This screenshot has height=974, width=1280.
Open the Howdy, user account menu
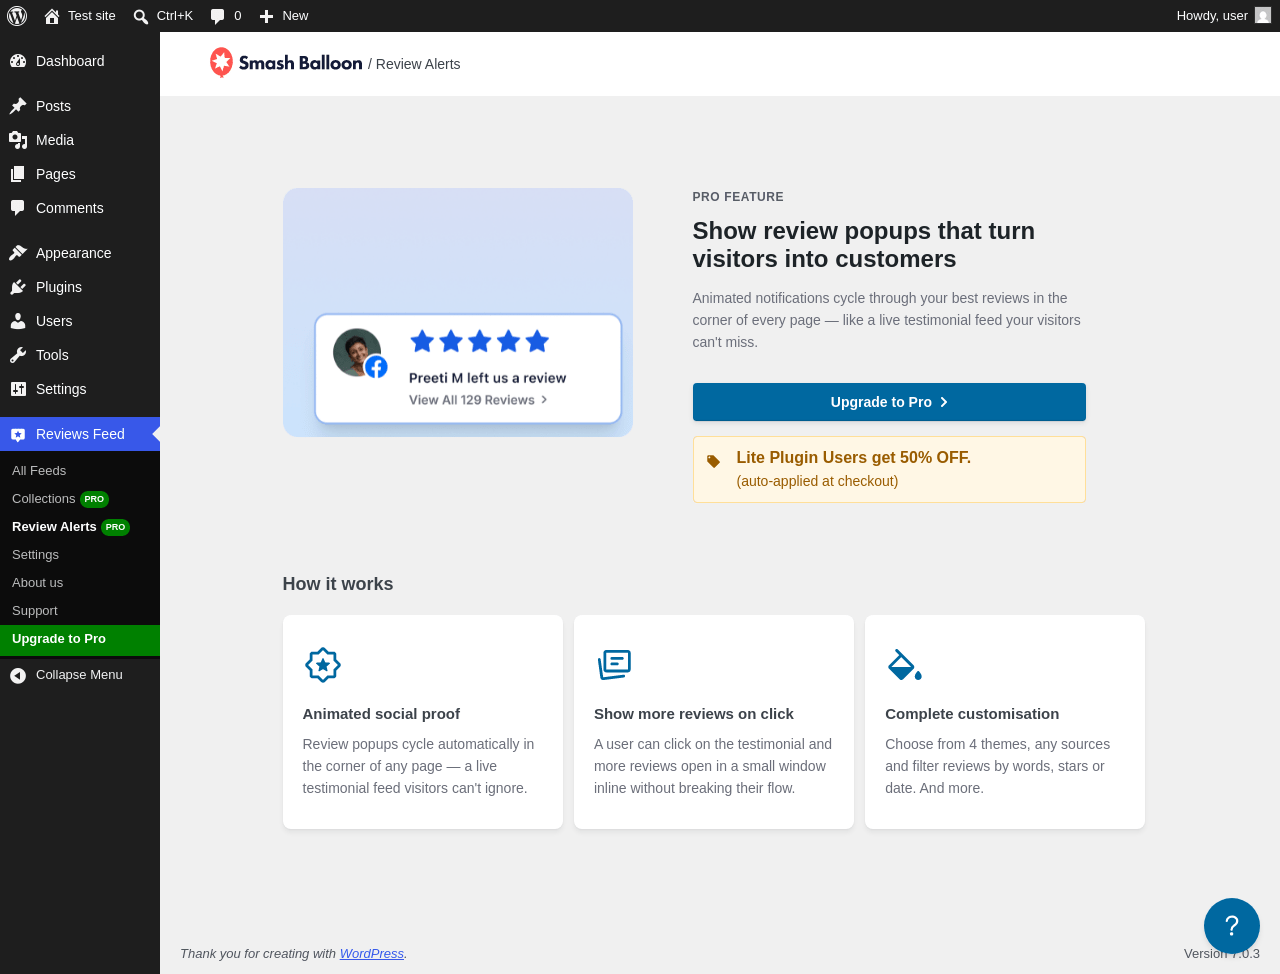pyautogui.click(x=1223, y=16)
